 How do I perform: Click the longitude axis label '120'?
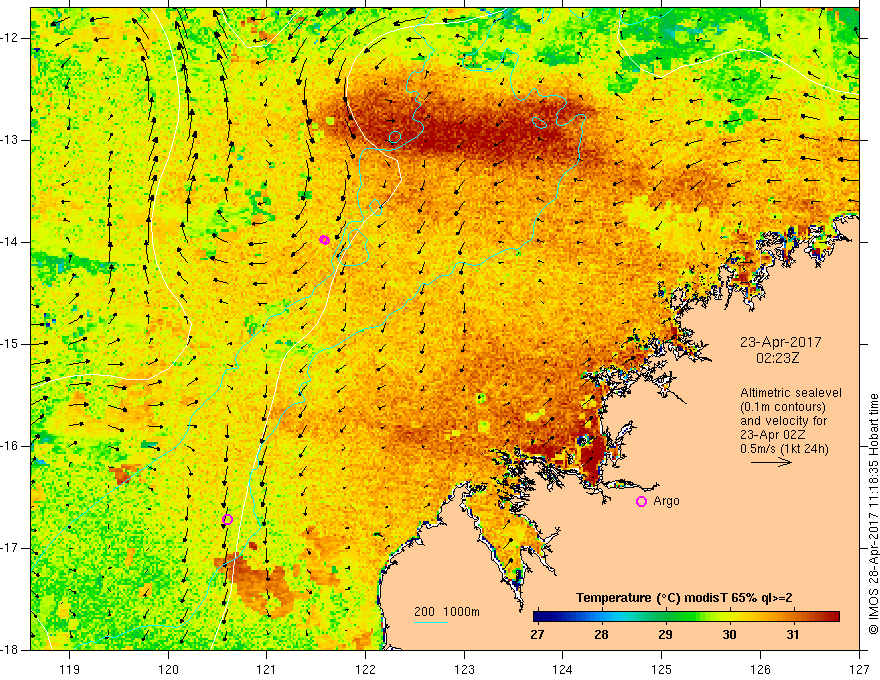[x=168, y=669]
